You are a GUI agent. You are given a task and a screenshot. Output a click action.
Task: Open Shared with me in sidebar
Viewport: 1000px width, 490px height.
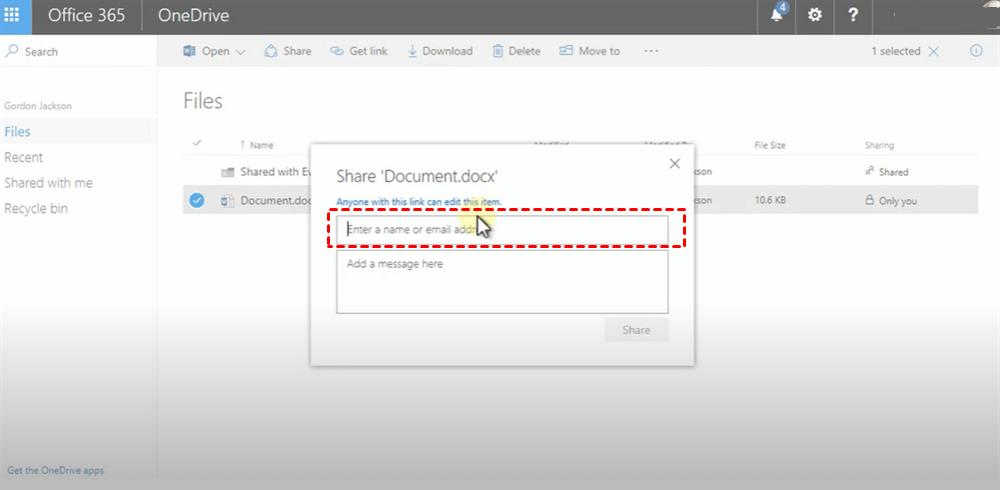click(x=48, y=182)
